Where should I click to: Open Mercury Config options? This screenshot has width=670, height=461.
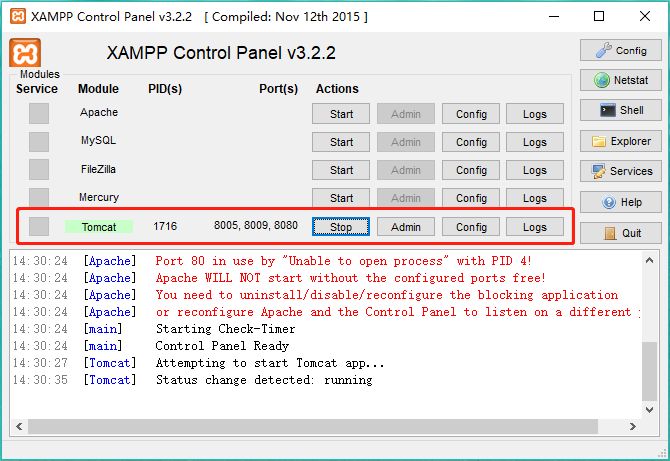coord(471,198)
